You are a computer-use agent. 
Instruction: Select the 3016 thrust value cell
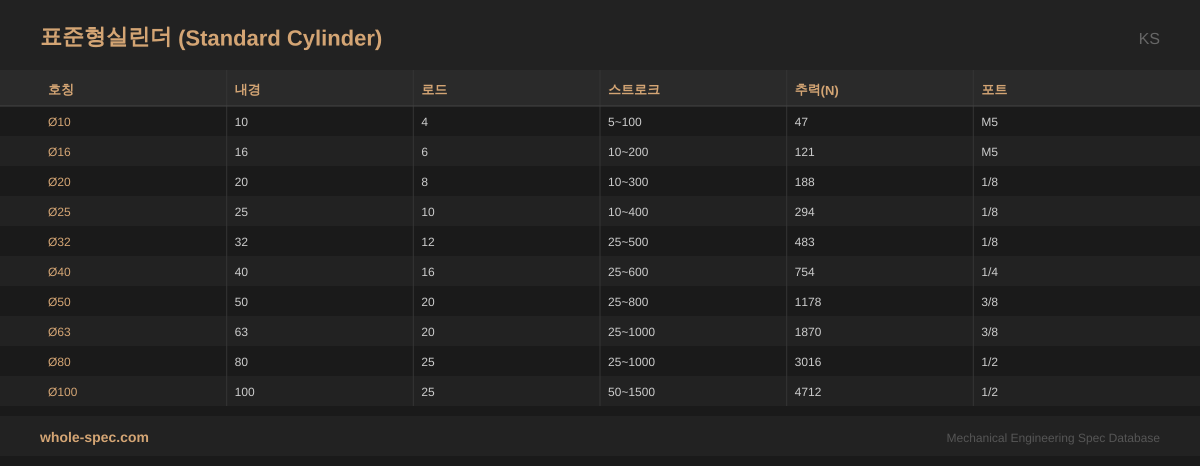(808, 362)
